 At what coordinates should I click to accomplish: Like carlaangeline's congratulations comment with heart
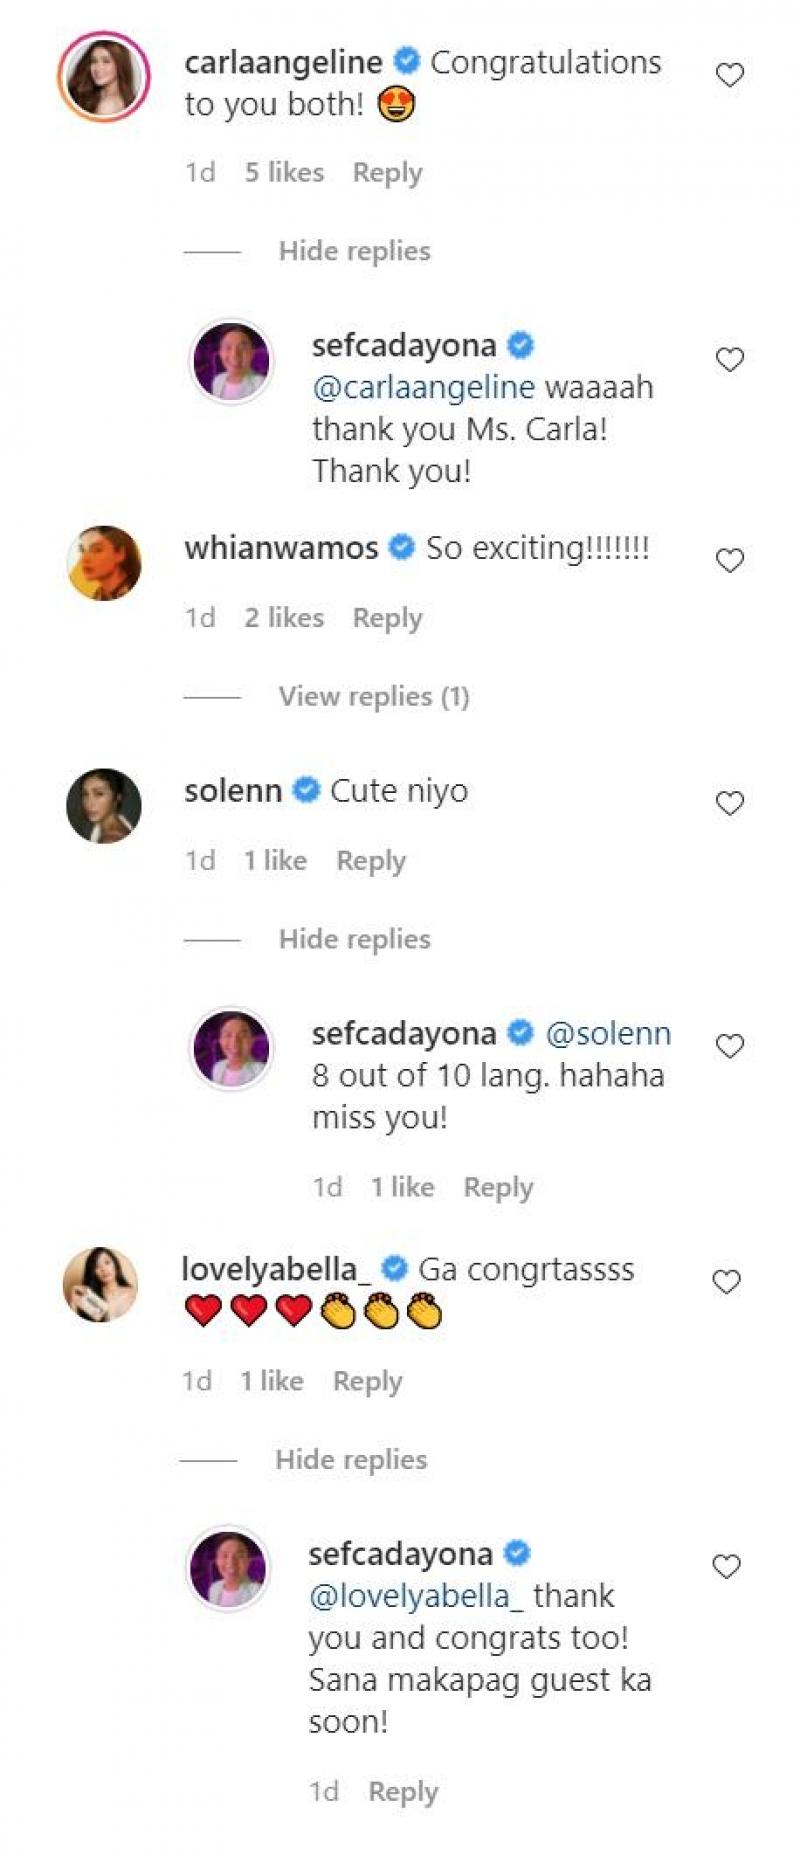[730, 75]
